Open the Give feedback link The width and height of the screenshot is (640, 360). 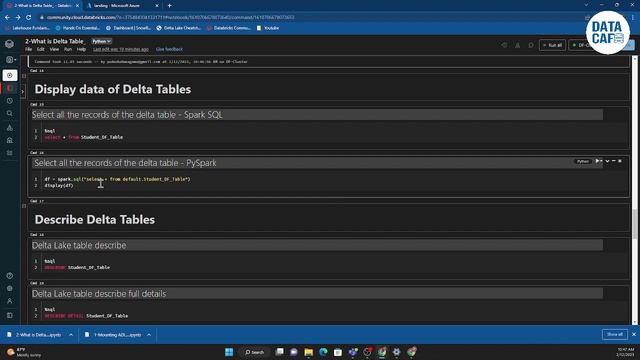(x=169, y=49)
